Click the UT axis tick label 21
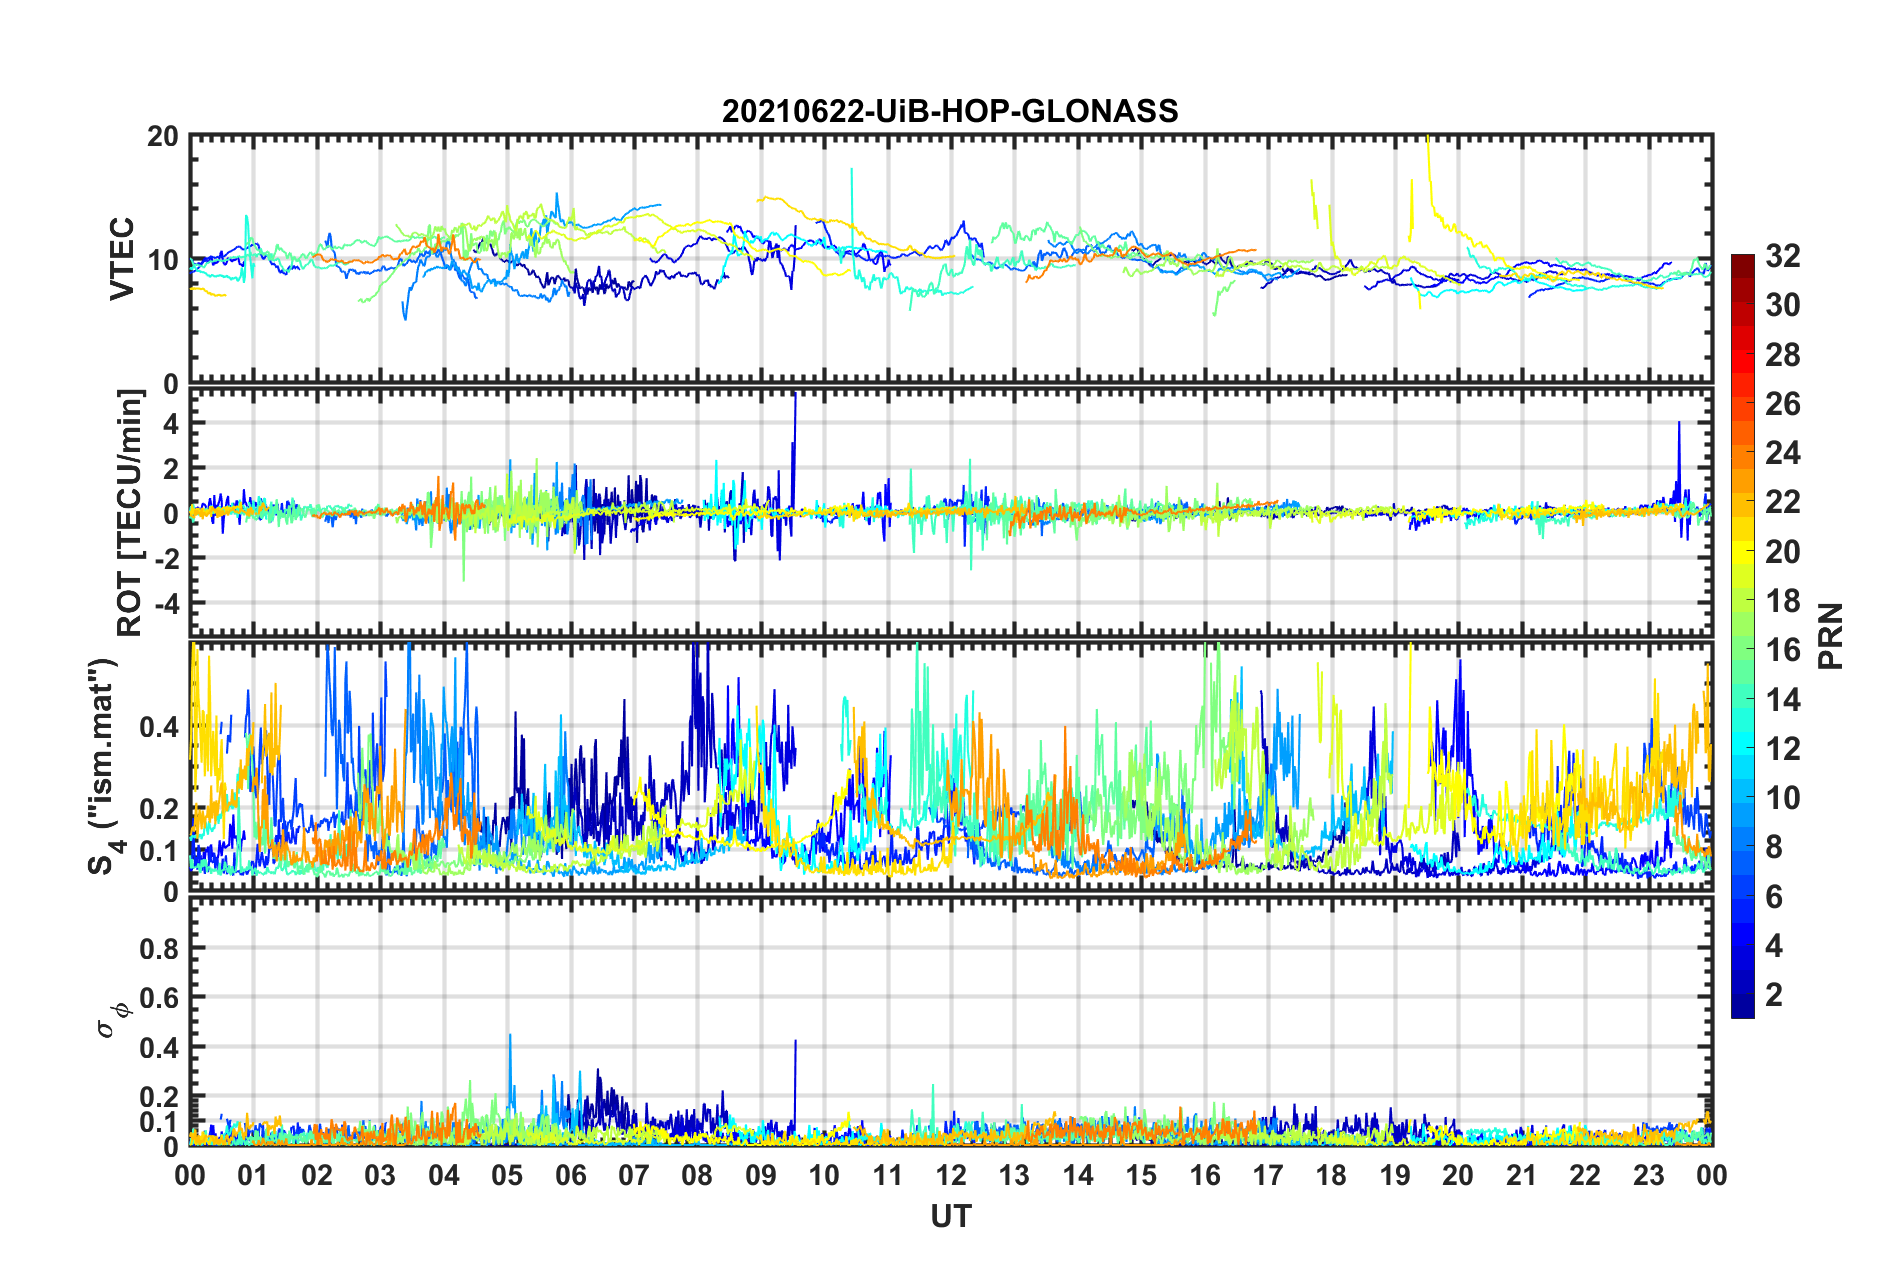This screenshot has height=1272, width=1902. coord(1522,1175)
